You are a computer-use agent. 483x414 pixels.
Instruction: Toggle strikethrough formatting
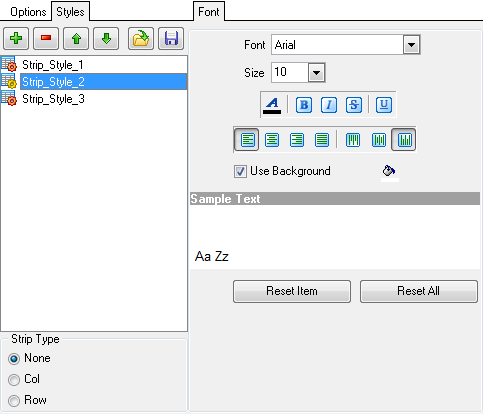click(354, 105)
